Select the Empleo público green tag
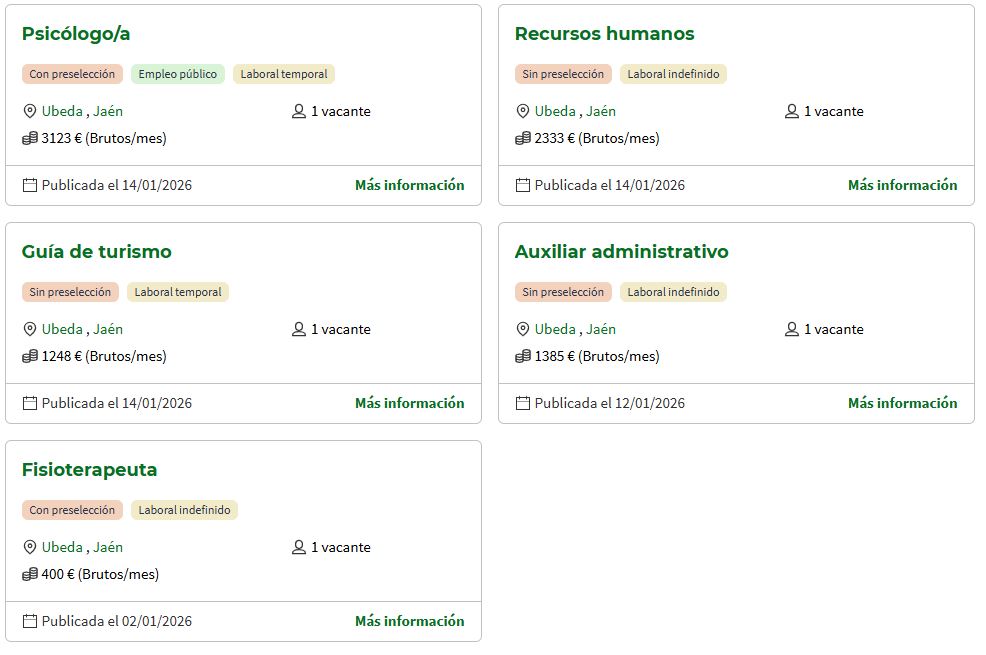This screenshot has width=986, height=655. 177,74
